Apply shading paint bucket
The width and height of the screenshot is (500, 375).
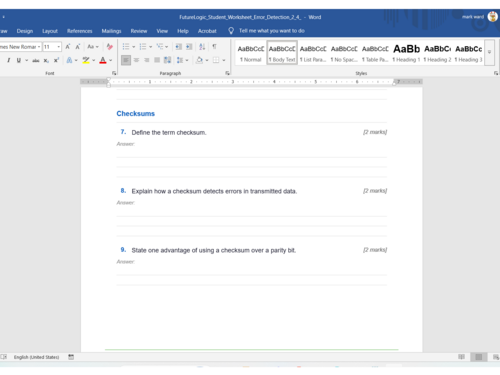pyautogui.click(x=199, y=60)
